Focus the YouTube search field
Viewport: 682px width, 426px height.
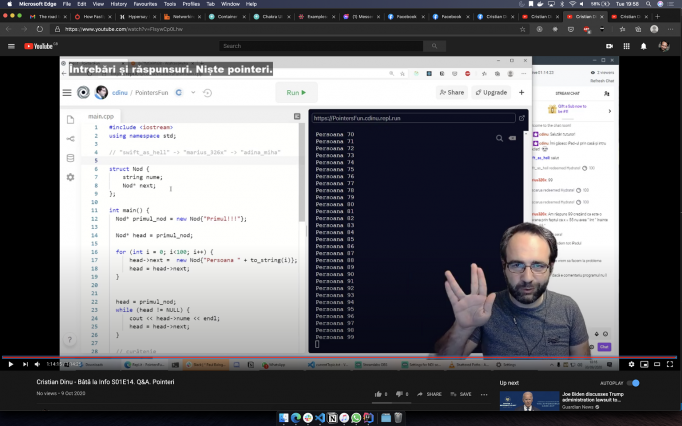pyautogui.click(x=321, y=46)
